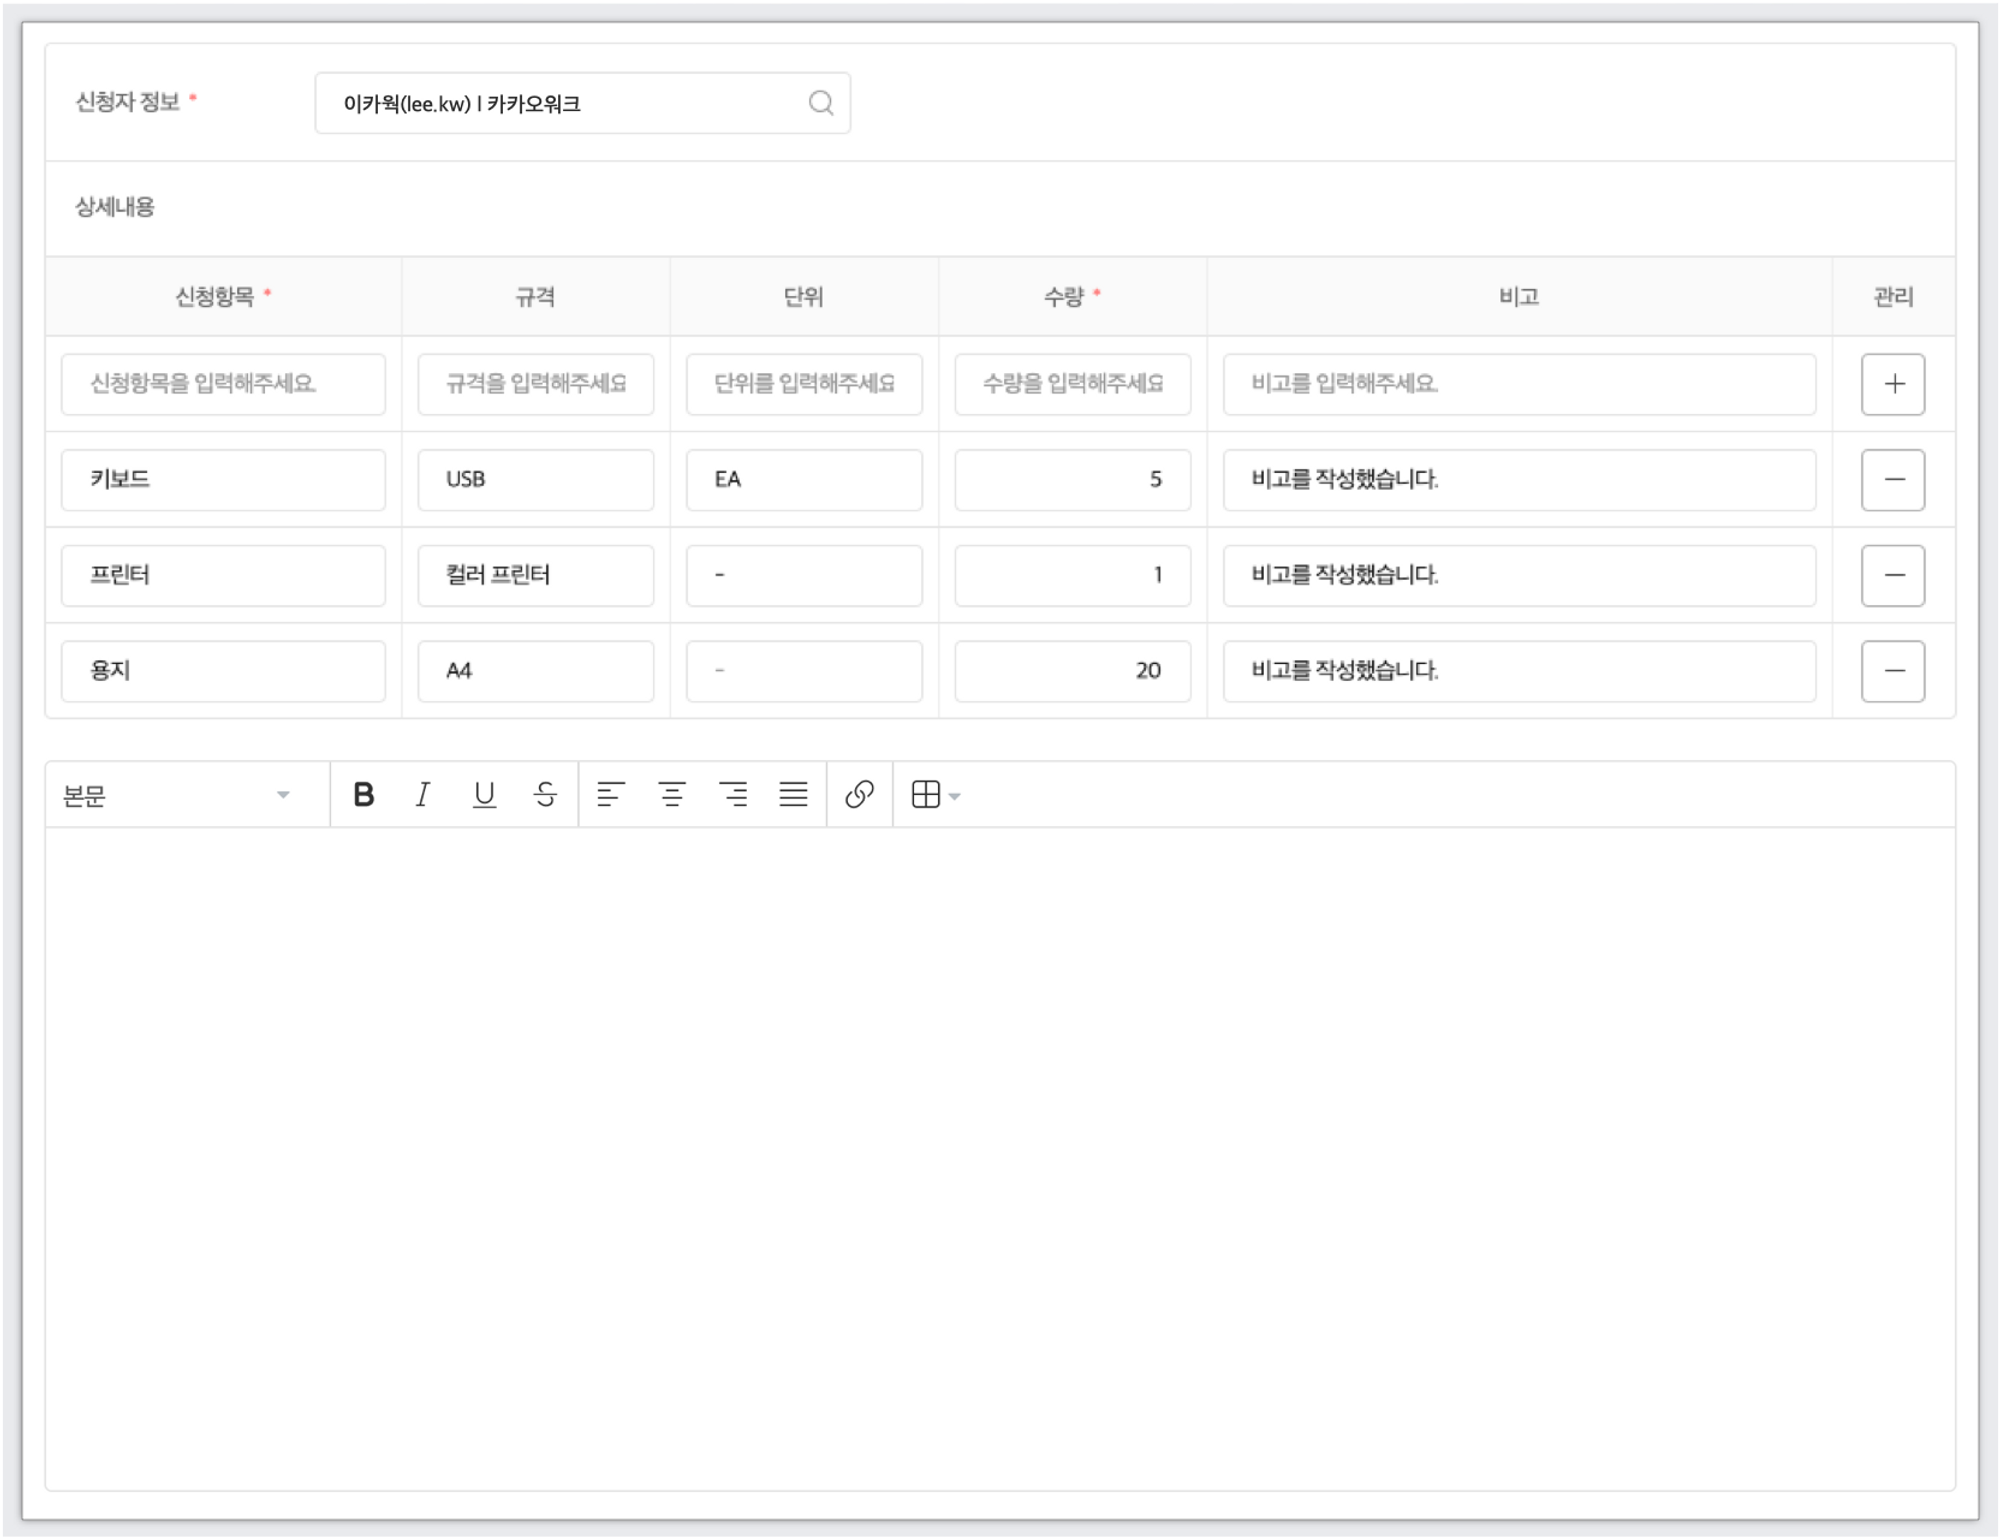Click the empty 신청항목 input field

[x=223, y=384]
